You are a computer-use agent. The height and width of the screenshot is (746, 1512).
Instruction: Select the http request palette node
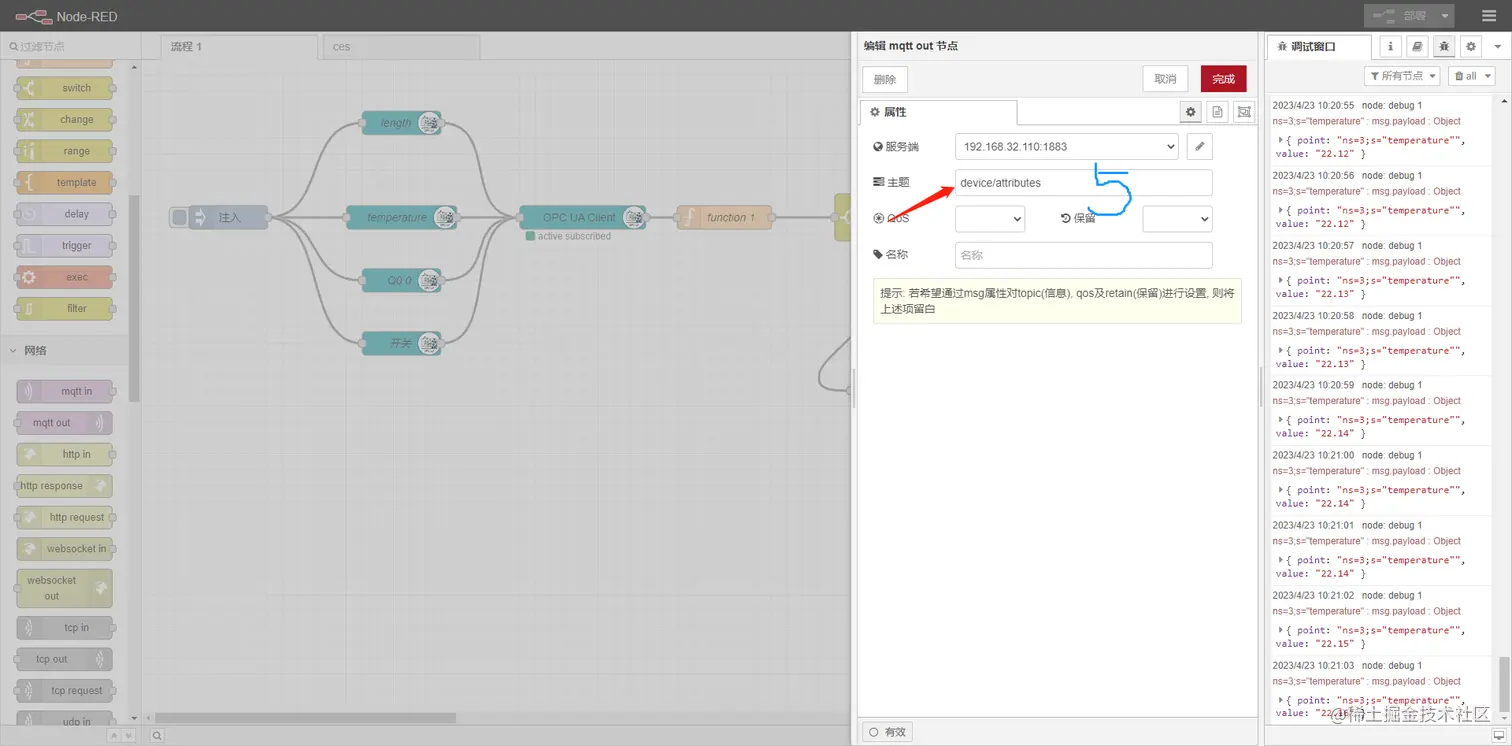(64, 517)
